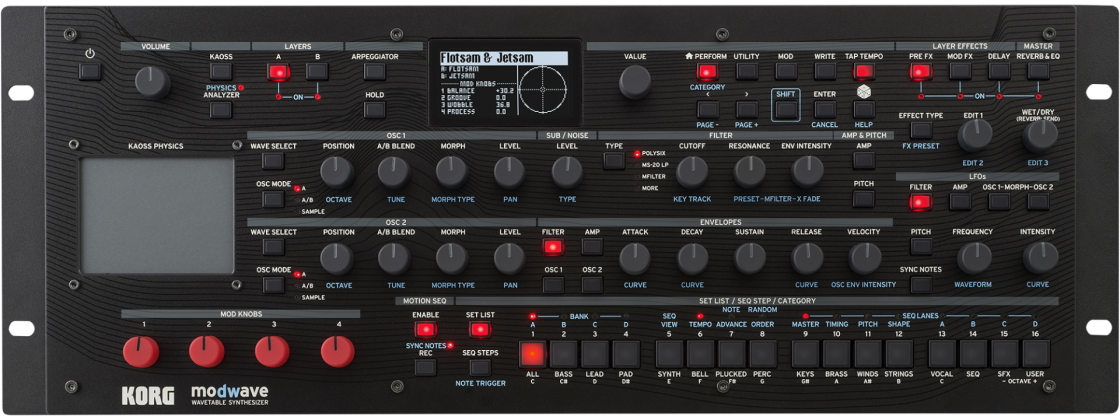The width and height of the screenshot is (1120, 420).
Task: Select the PERFORM page button
Action: [708, 71]
